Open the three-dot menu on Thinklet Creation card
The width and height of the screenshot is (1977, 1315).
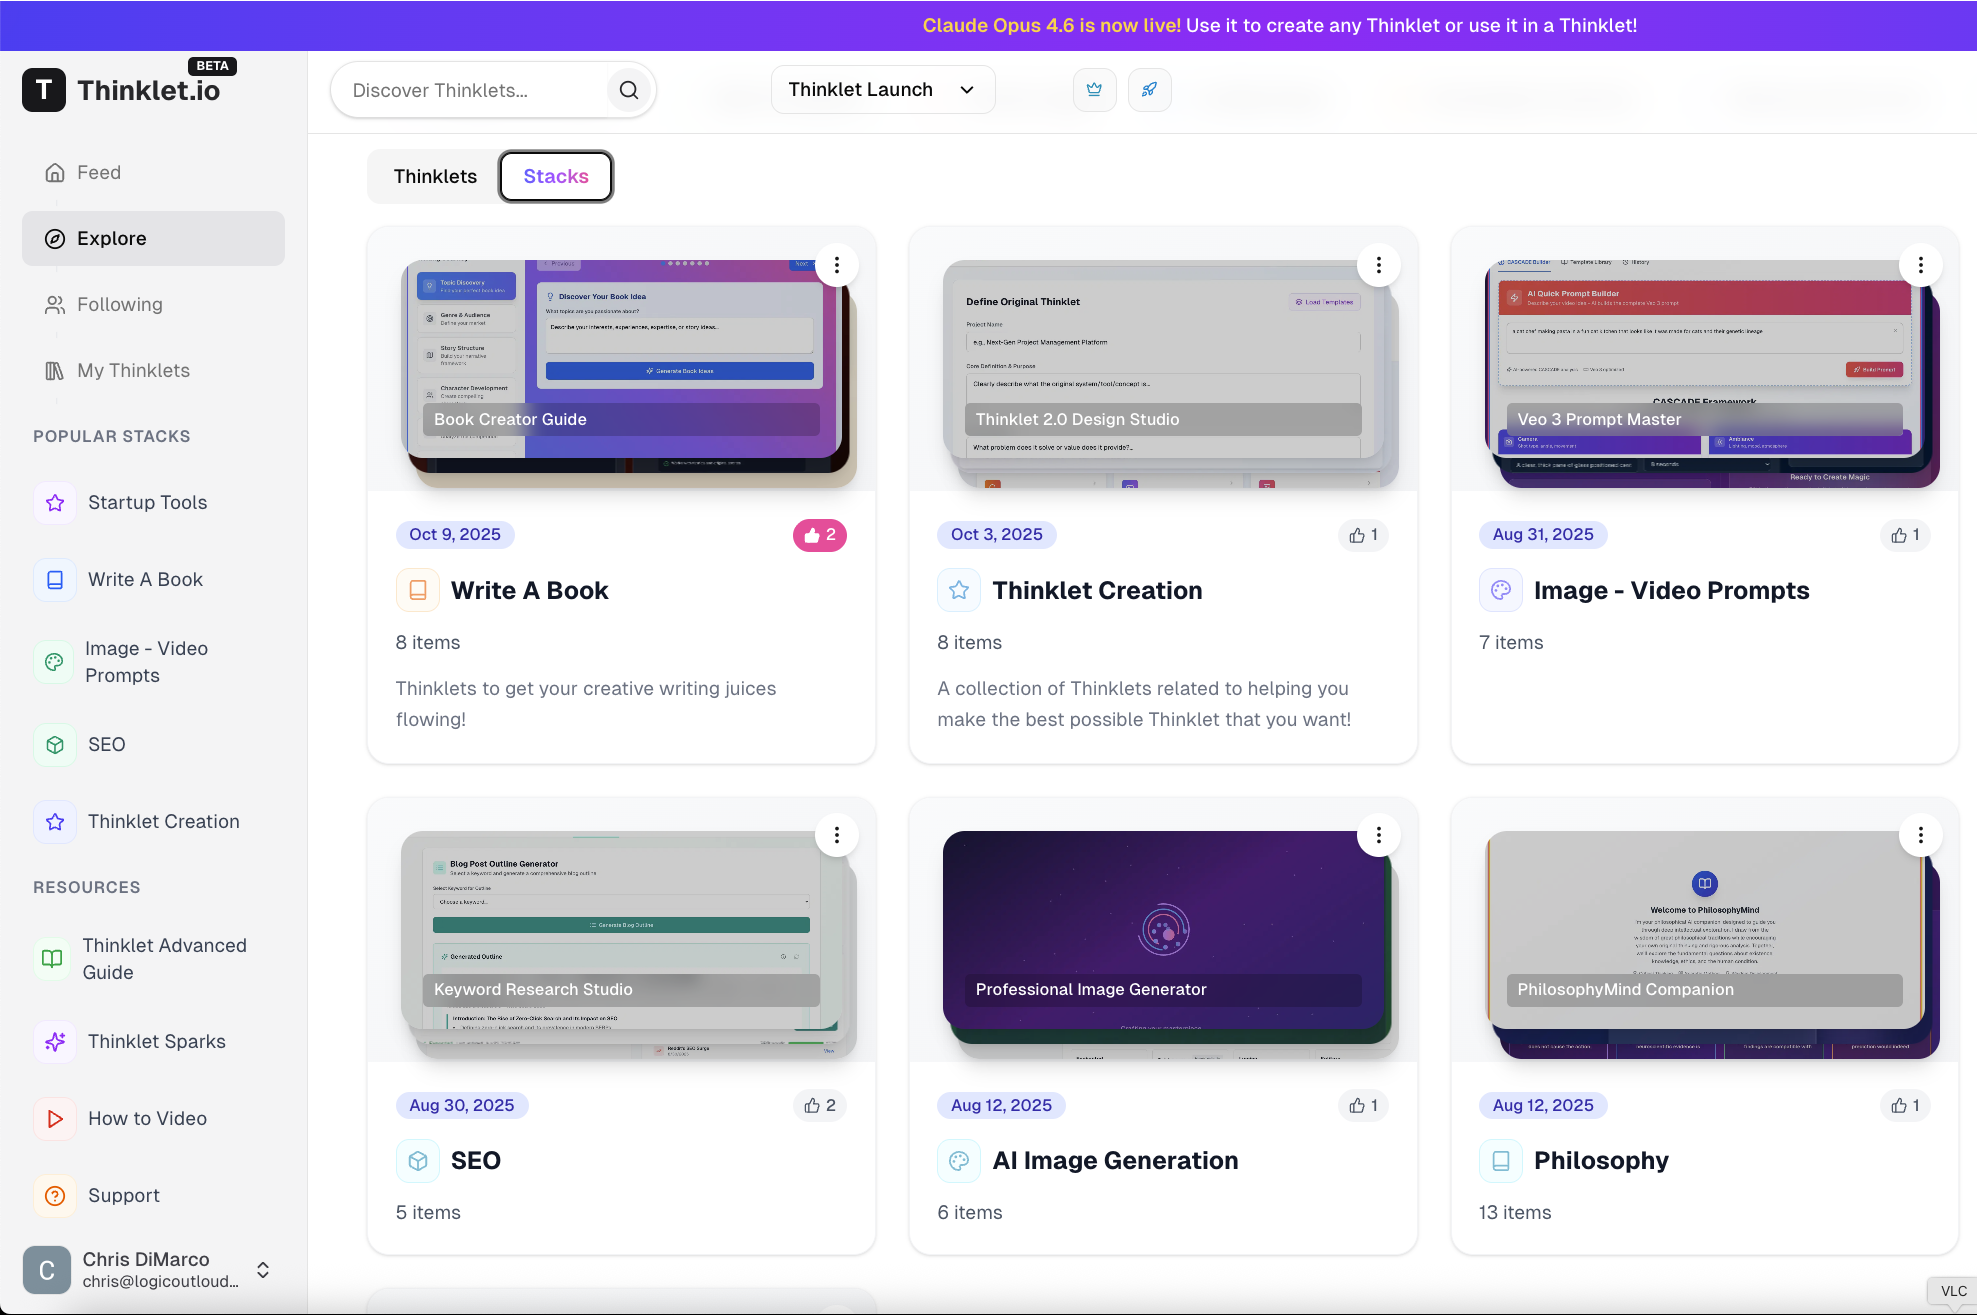tap(1378, 264)
